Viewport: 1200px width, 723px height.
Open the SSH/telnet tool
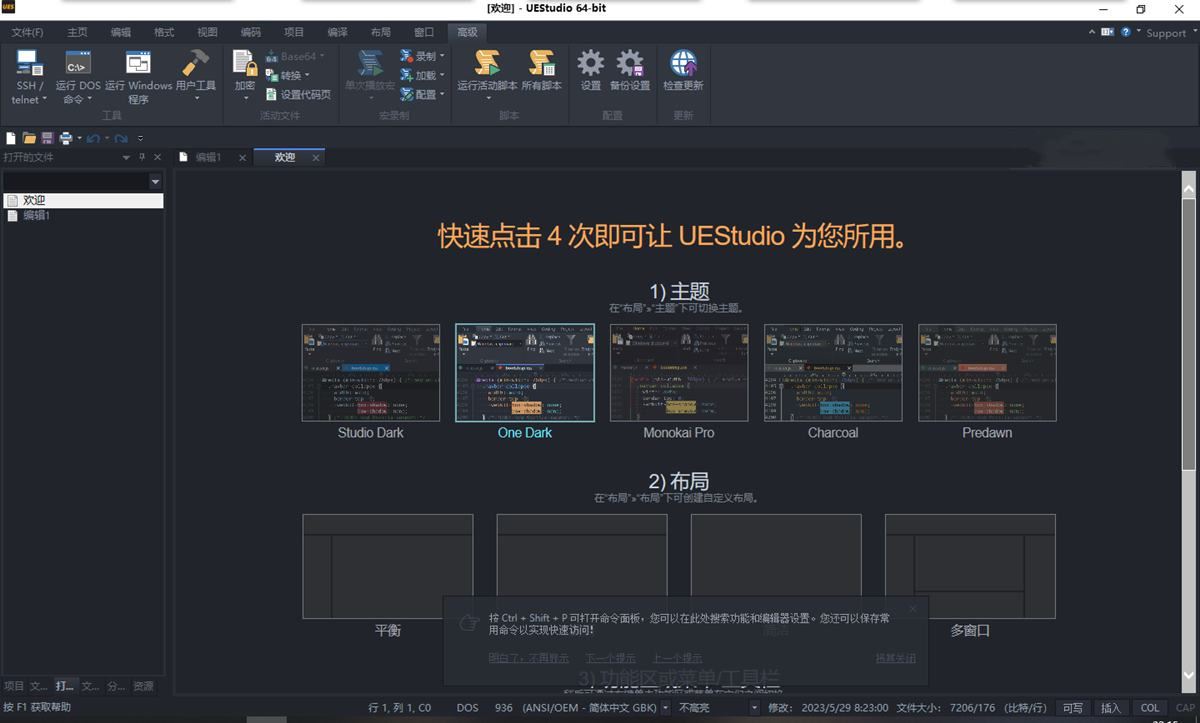[29, 66]
